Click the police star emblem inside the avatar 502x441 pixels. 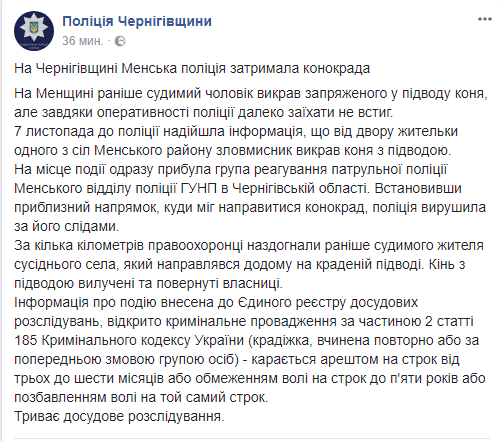pos(34,28)
